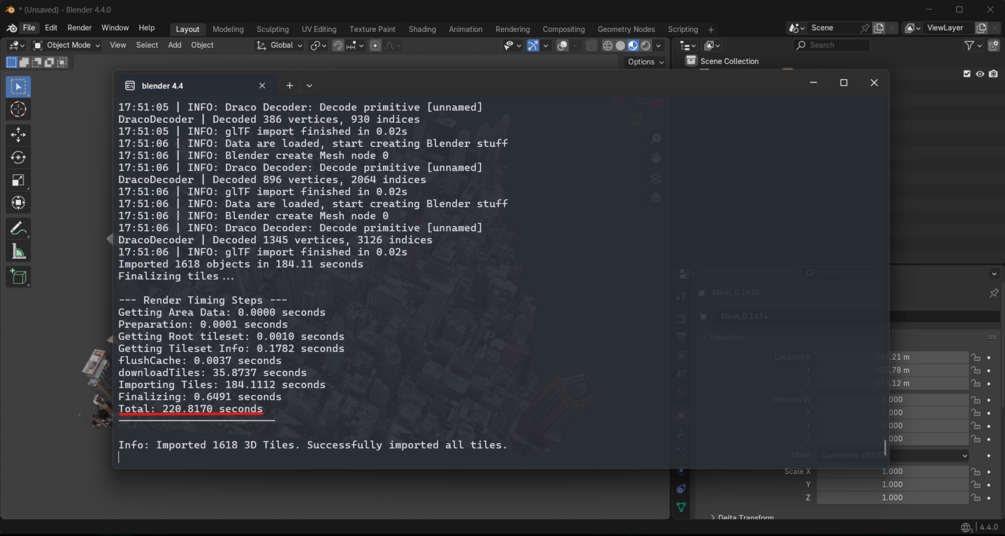Open the Object Data properties tab
This screenshot has height=536, width=1005.
[681, 507]
